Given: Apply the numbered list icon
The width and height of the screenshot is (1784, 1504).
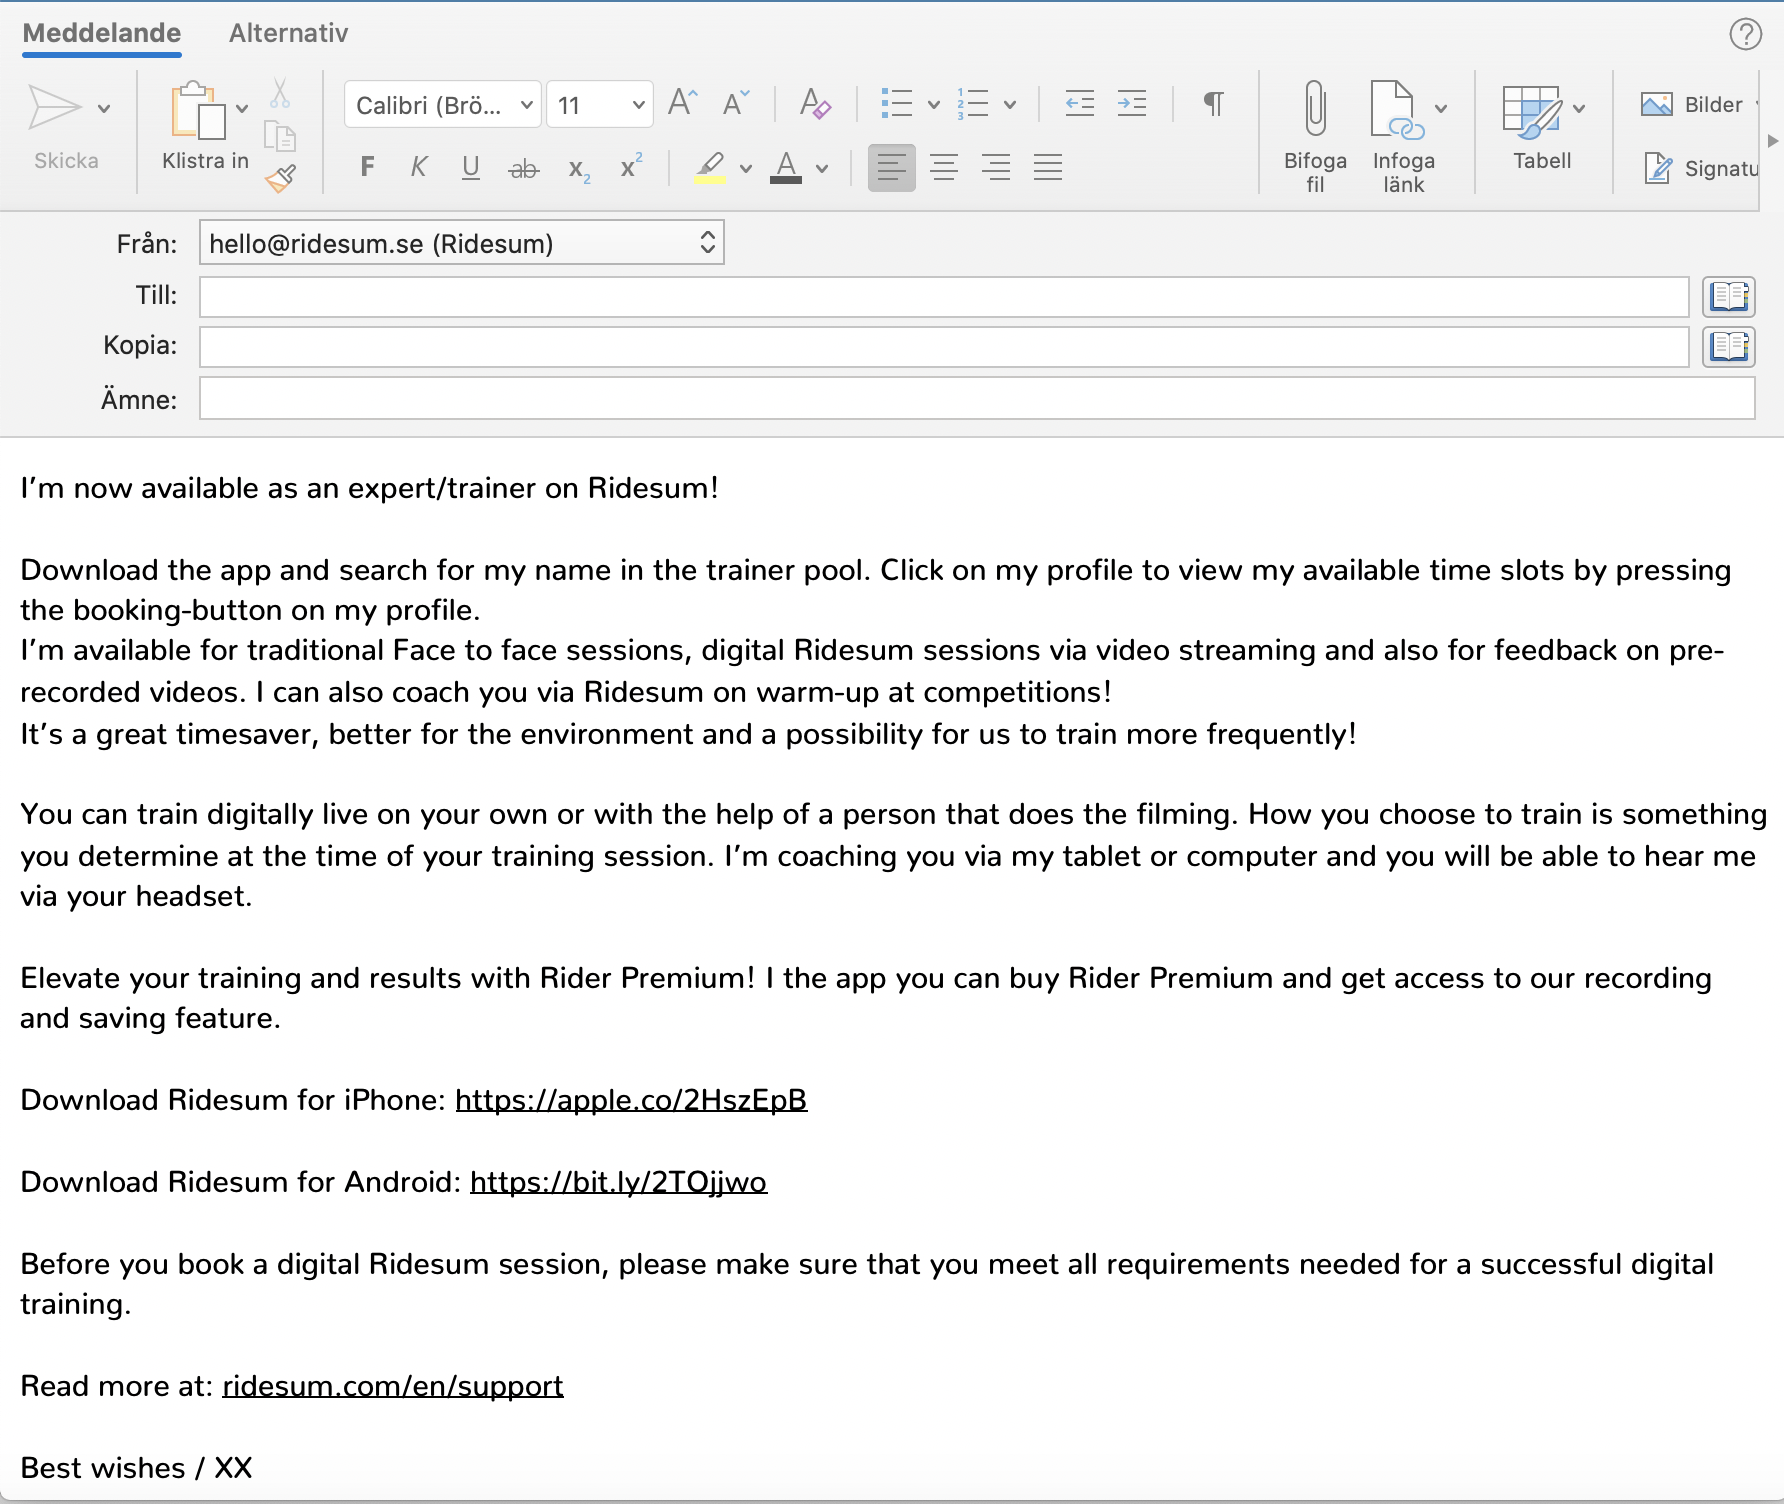Looking at the screenshot, I should click(x=973, y=103).
